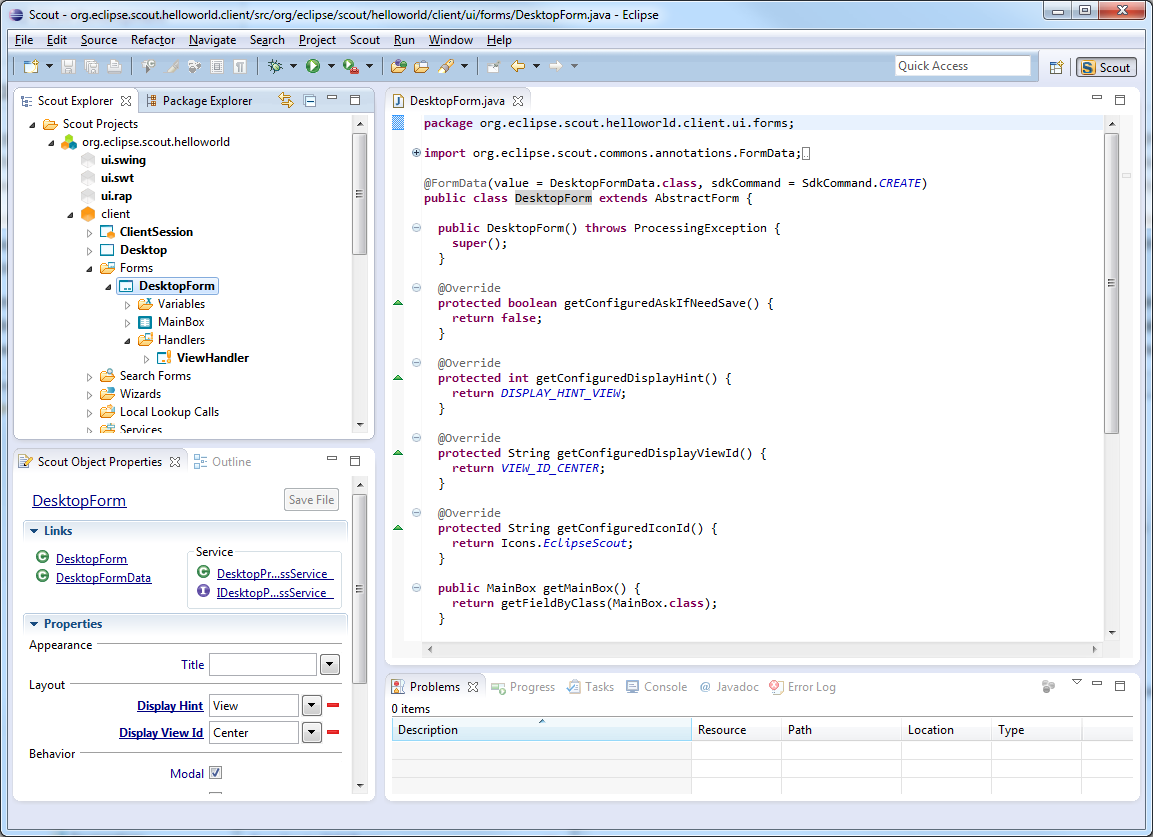This screenshot has height=837, width=1153.
Task: Switch to the Outline tab
Action: 223,461
